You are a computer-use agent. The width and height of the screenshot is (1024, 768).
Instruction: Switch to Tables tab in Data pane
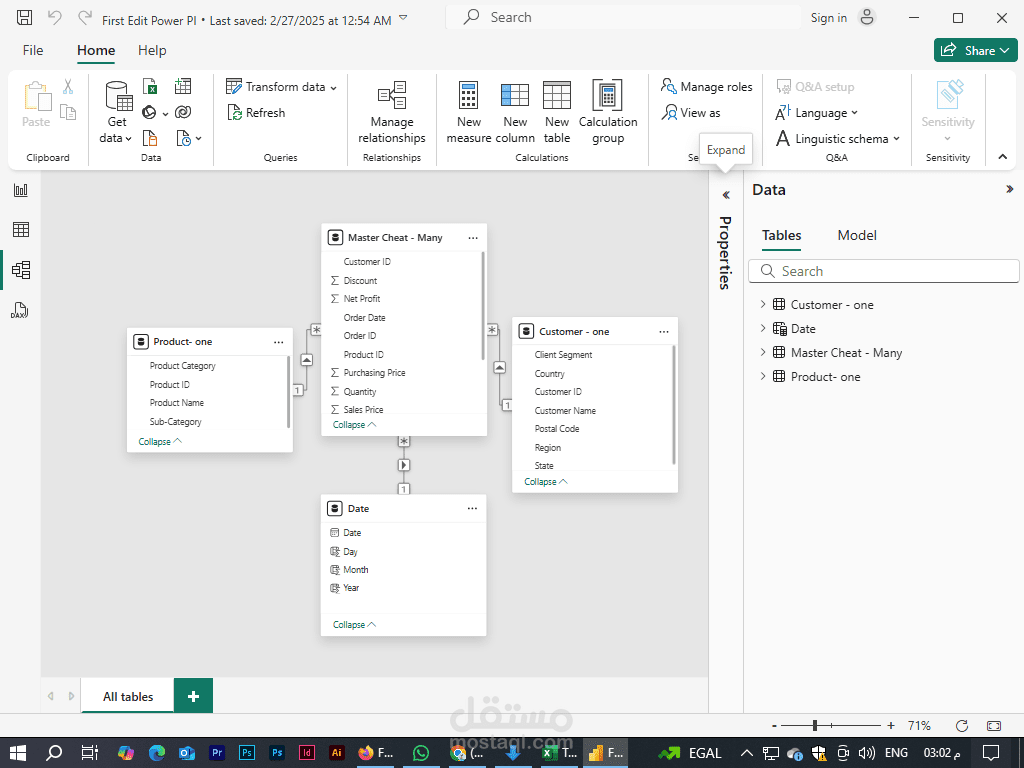pyautogui.click(x=781, y=235)
